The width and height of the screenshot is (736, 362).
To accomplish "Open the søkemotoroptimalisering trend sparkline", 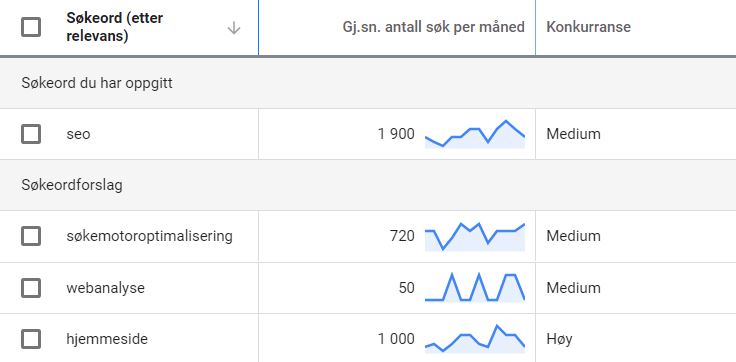I will (x=475, y=236).
